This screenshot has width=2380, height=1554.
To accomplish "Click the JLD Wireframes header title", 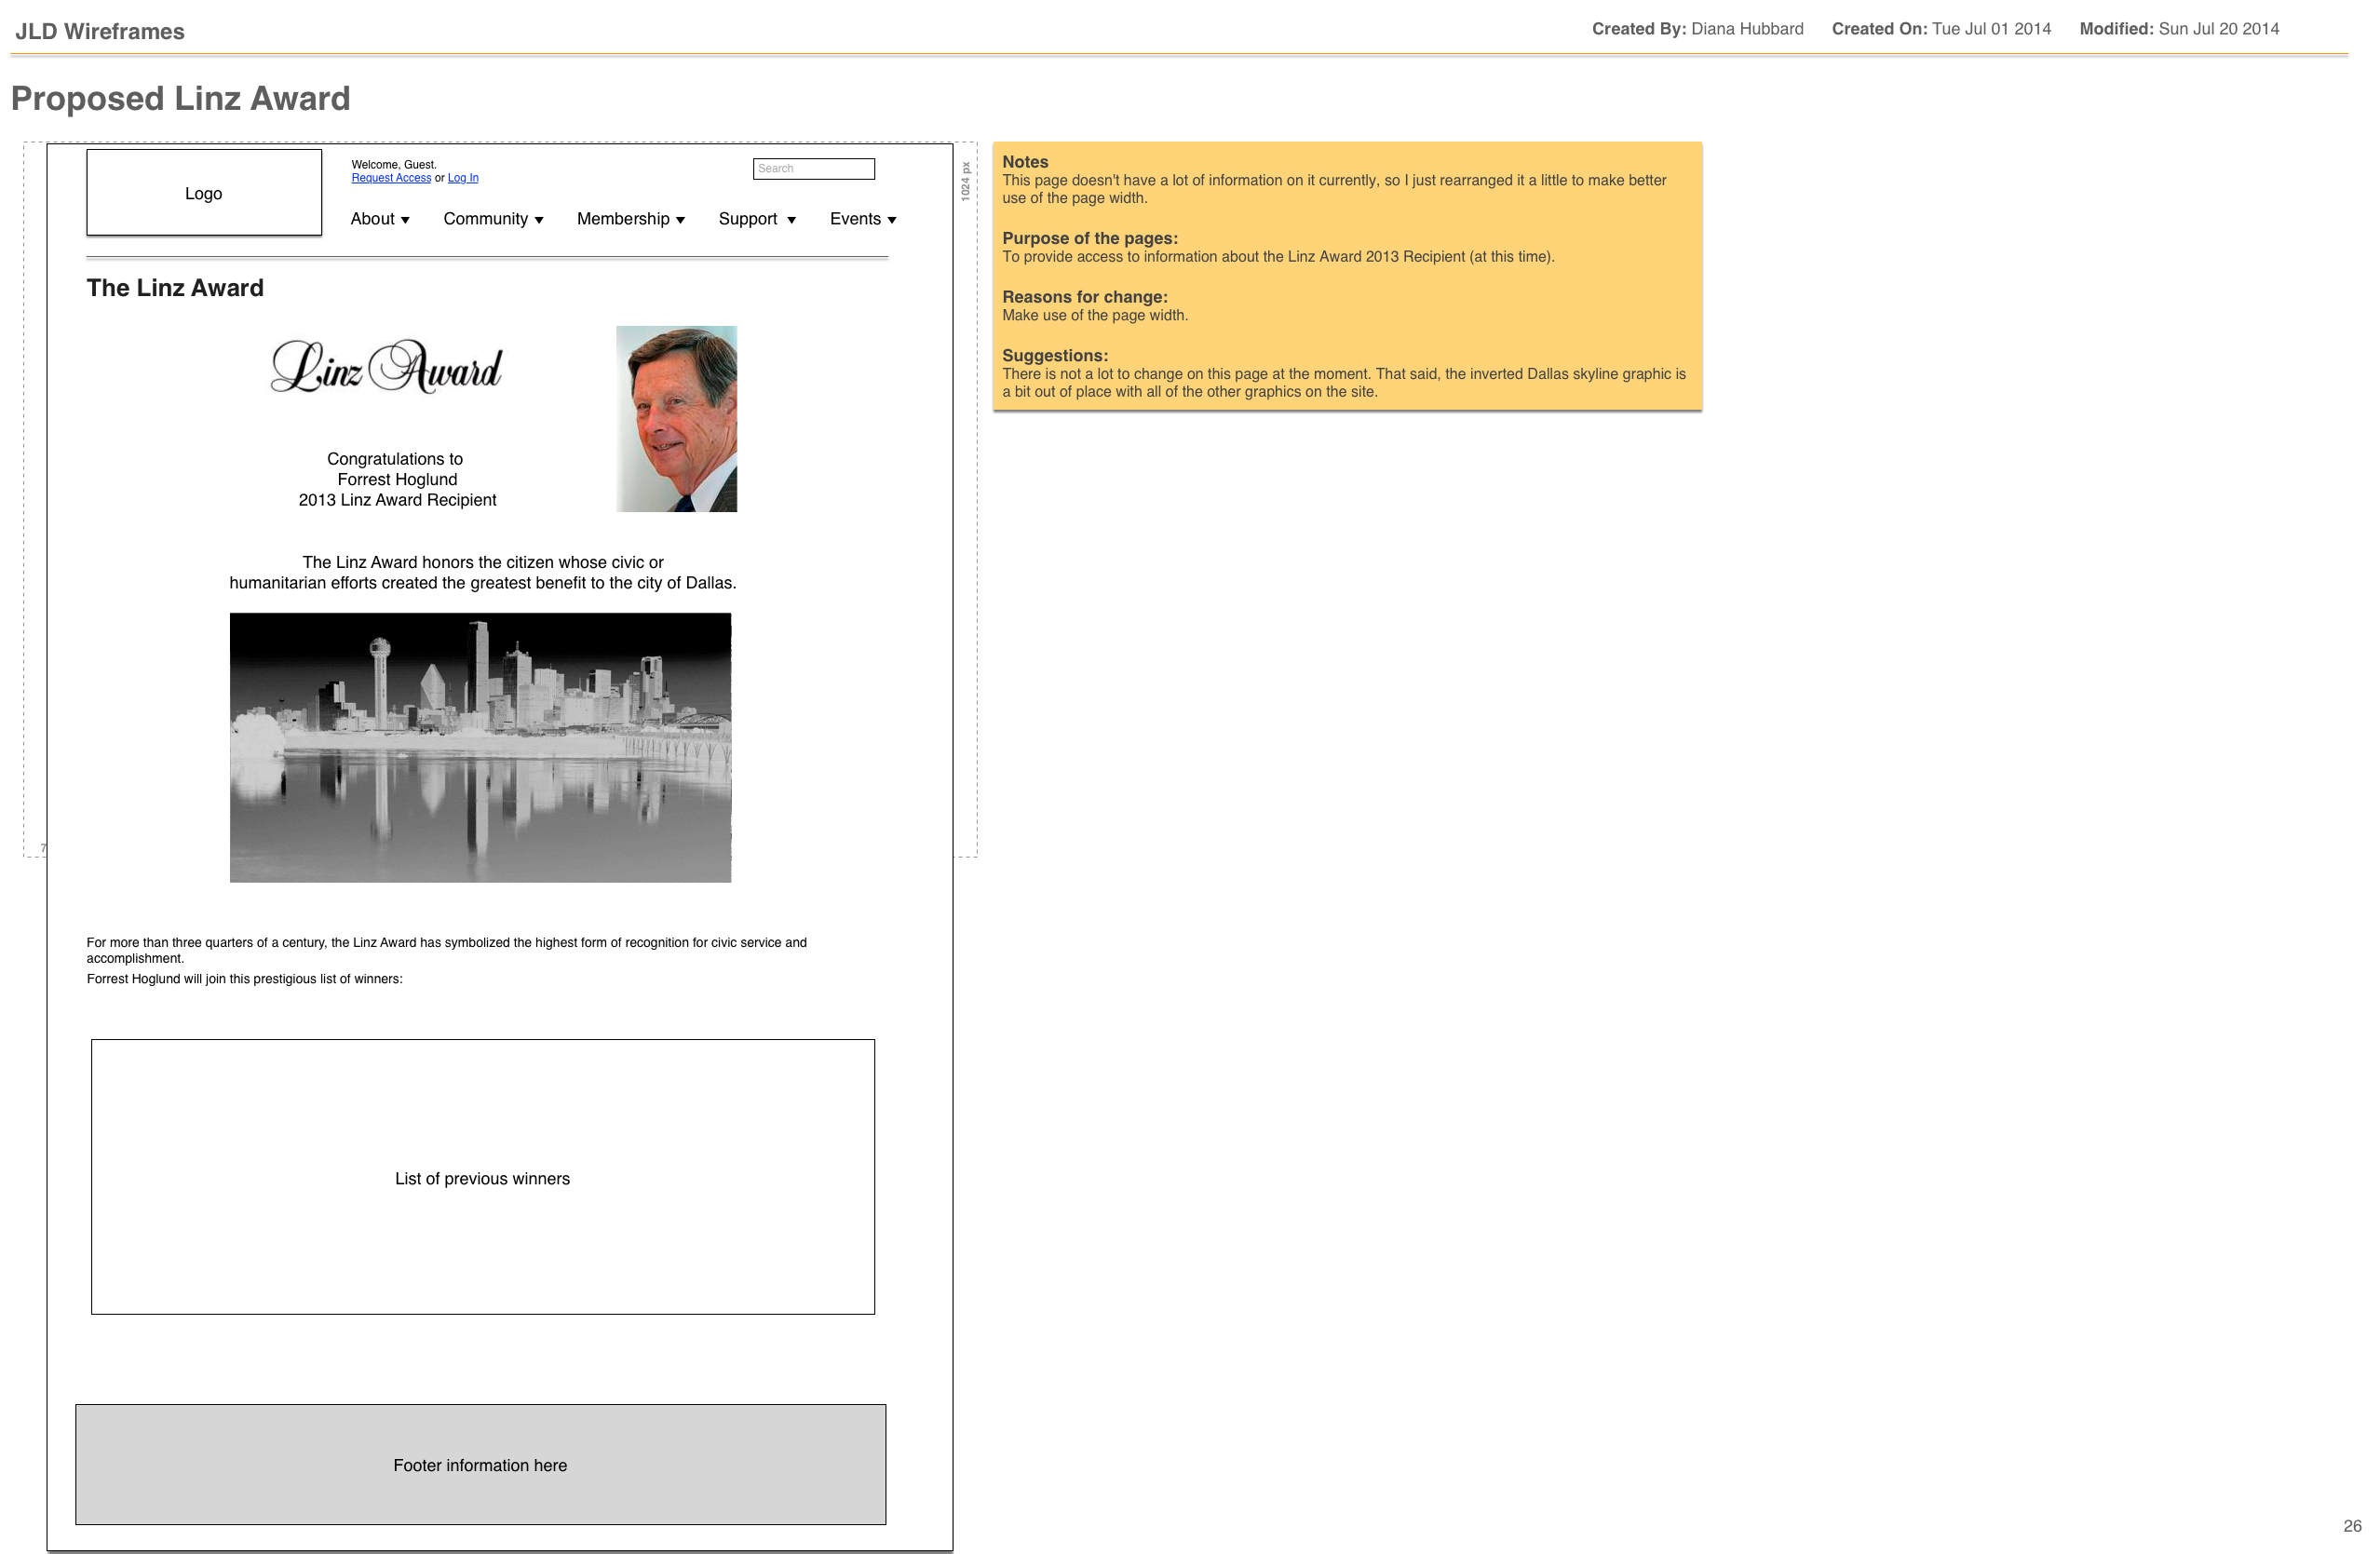I will tap(100, 31).
